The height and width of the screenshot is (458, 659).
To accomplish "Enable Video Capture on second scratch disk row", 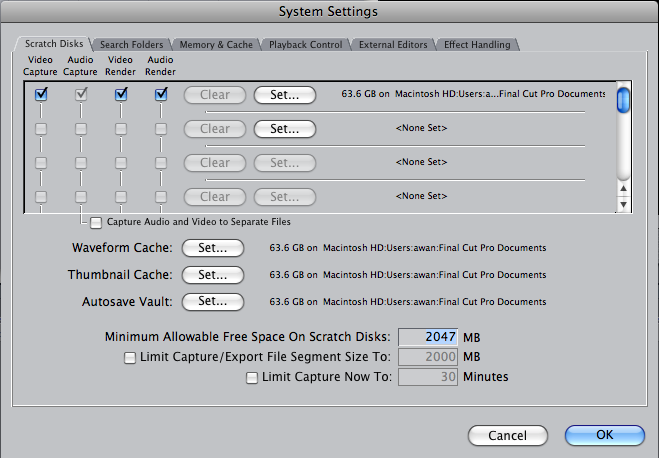I will coord(41,129).
